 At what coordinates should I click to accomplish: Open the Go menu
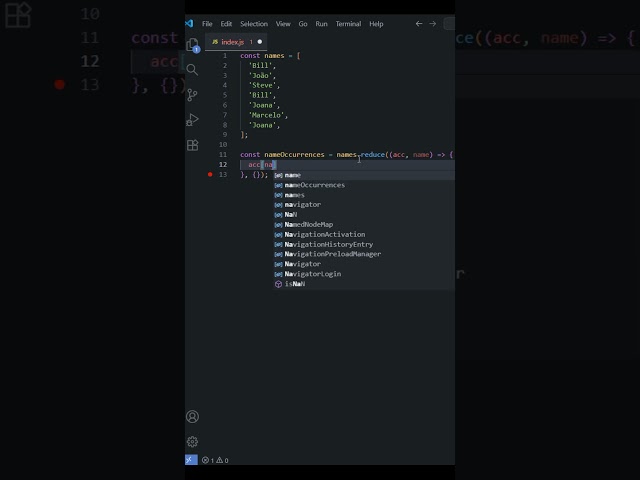(x=303, y=24)
